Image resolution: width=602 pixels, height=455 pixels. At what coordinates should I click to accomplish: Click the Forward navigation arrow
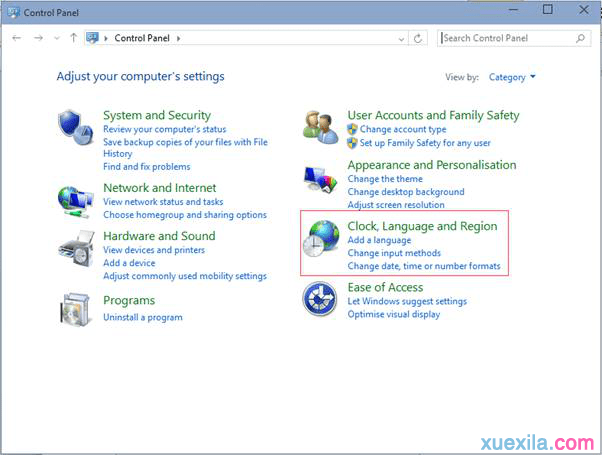coord(38,38)
